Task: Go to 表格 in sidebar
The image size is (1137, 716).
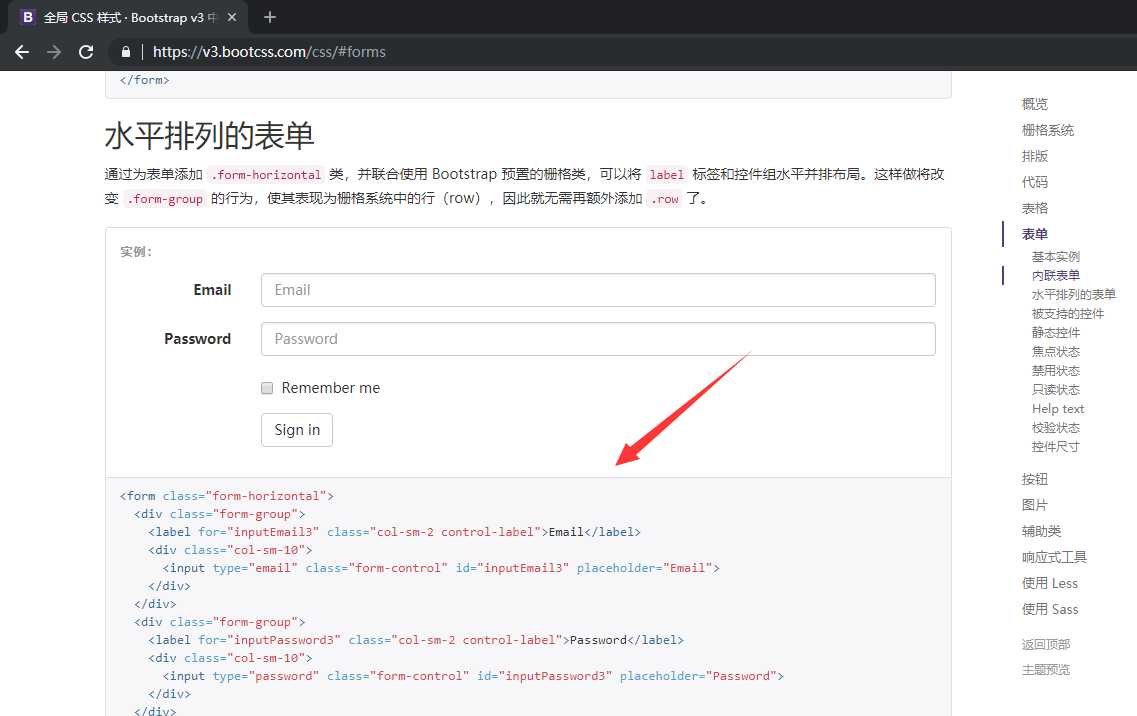Action: 1035,208
